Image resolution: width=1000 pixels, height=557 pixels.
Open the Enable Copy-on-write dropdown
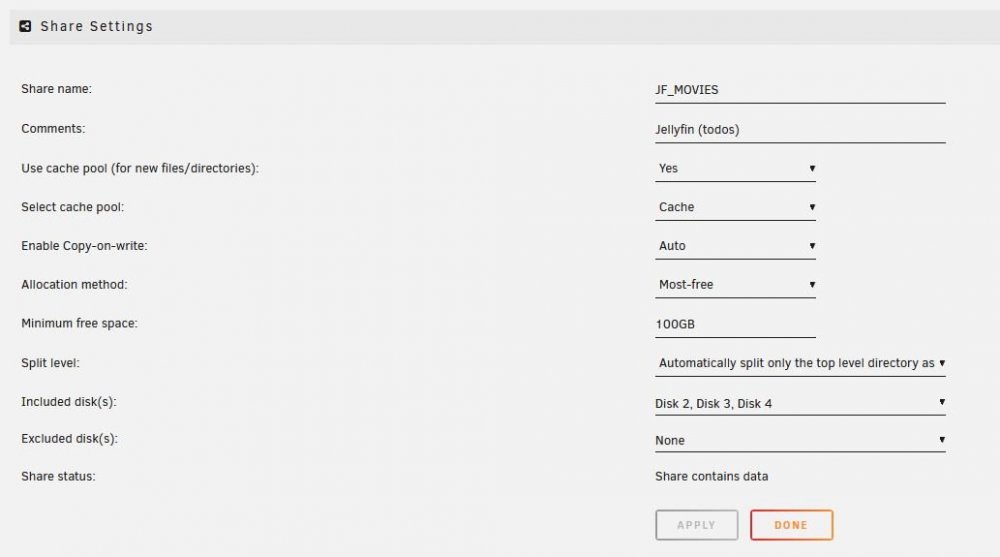(x=735, y=246)
